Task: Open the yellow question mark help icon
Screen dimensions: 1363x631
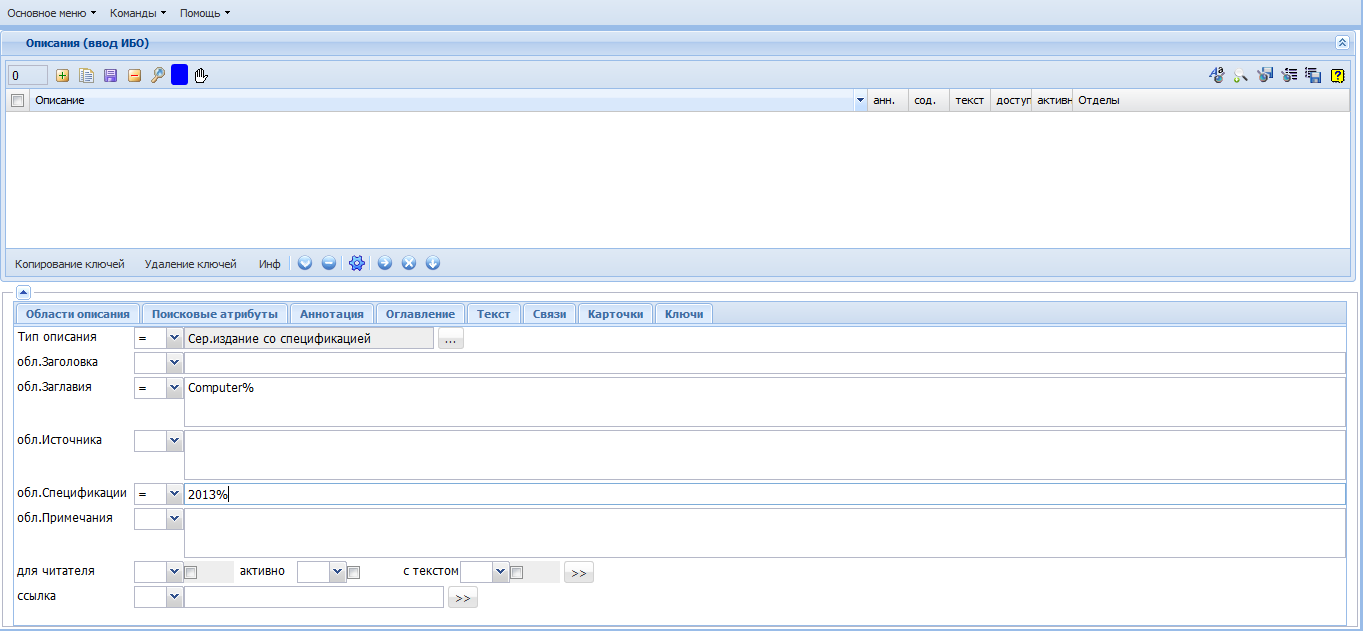Action: pos(1337,75)
